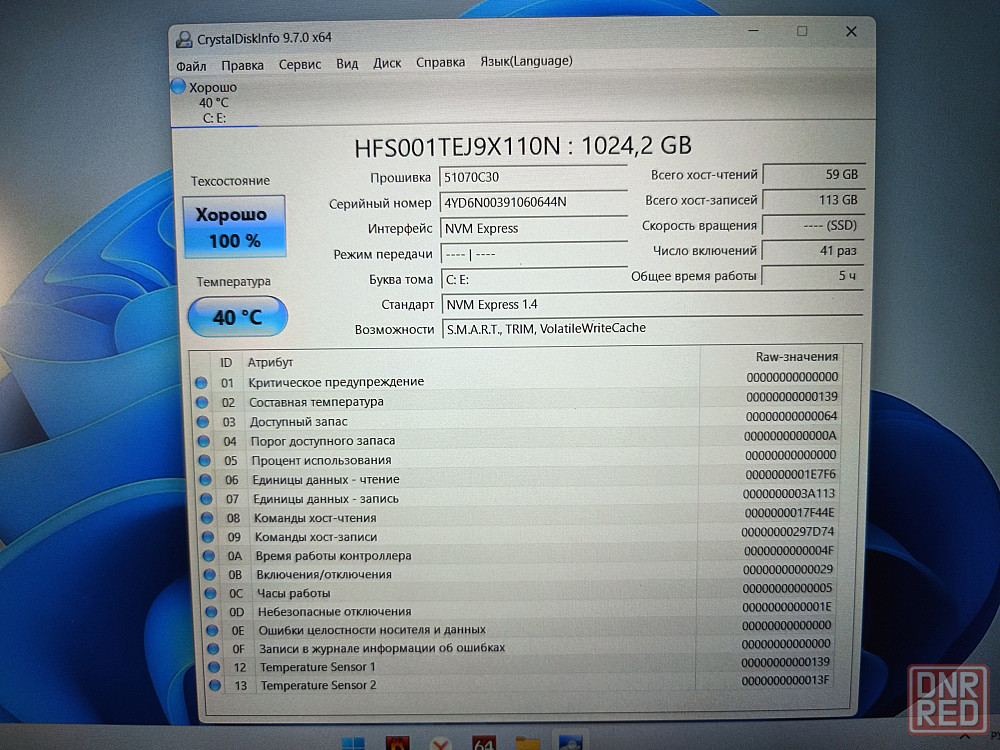Click the Интерфейс field showing NVM Express
Image resolution: width=1000 pixels, height=750 pixels.
[534, 228]
